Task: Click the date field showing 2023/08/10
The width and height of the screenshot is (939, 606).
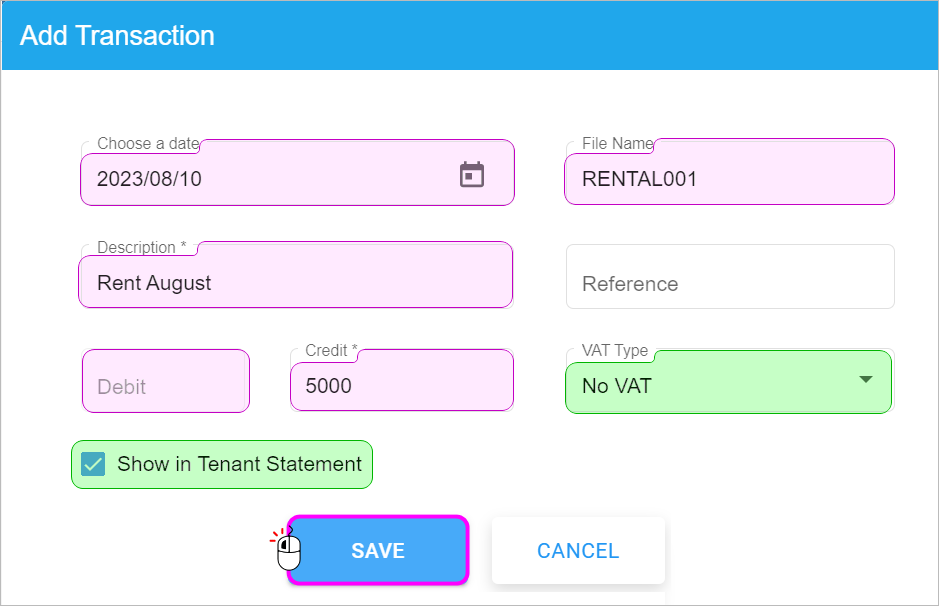Action: [260, 179]
